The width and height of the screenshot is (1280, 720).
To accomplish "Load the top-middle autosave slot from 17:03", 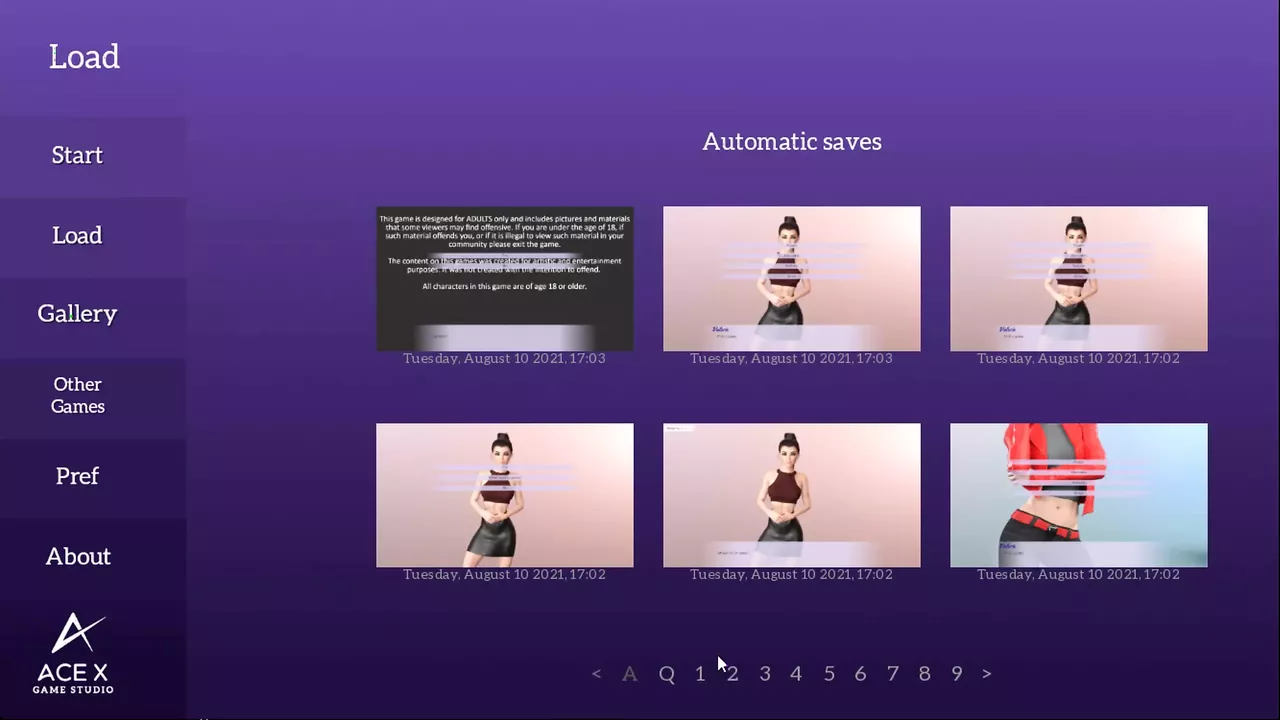I will point(791,279).
